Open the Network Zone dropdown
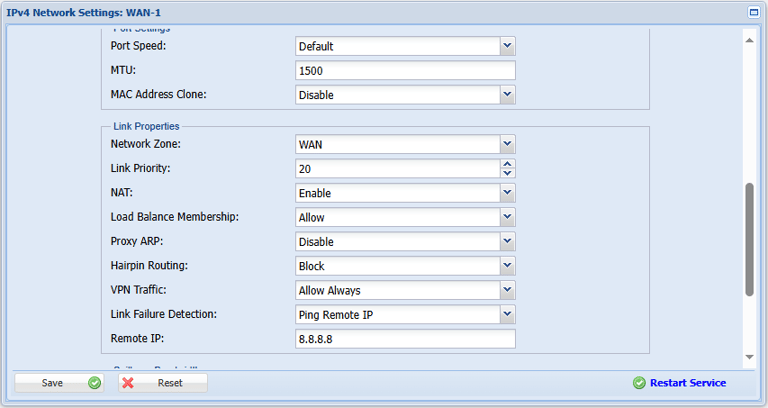Screen dimensions: 768x408 pos(507,144)
